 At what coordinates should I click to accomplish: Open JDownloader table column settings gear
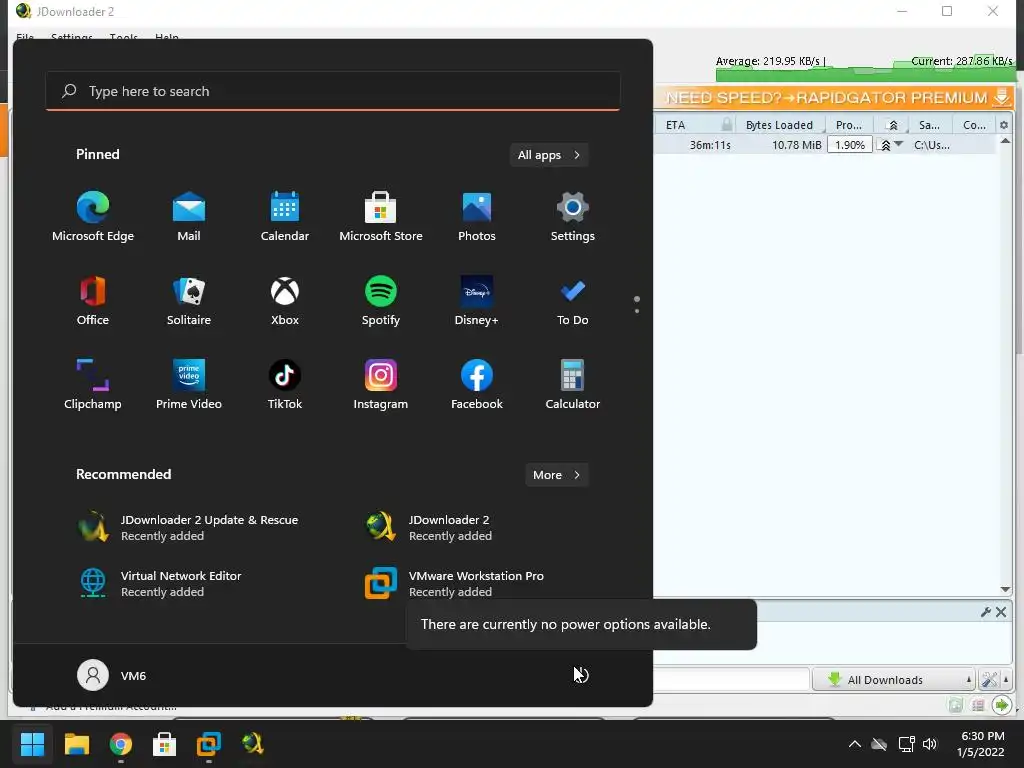pyautogui.click(x=1004, y=125)
